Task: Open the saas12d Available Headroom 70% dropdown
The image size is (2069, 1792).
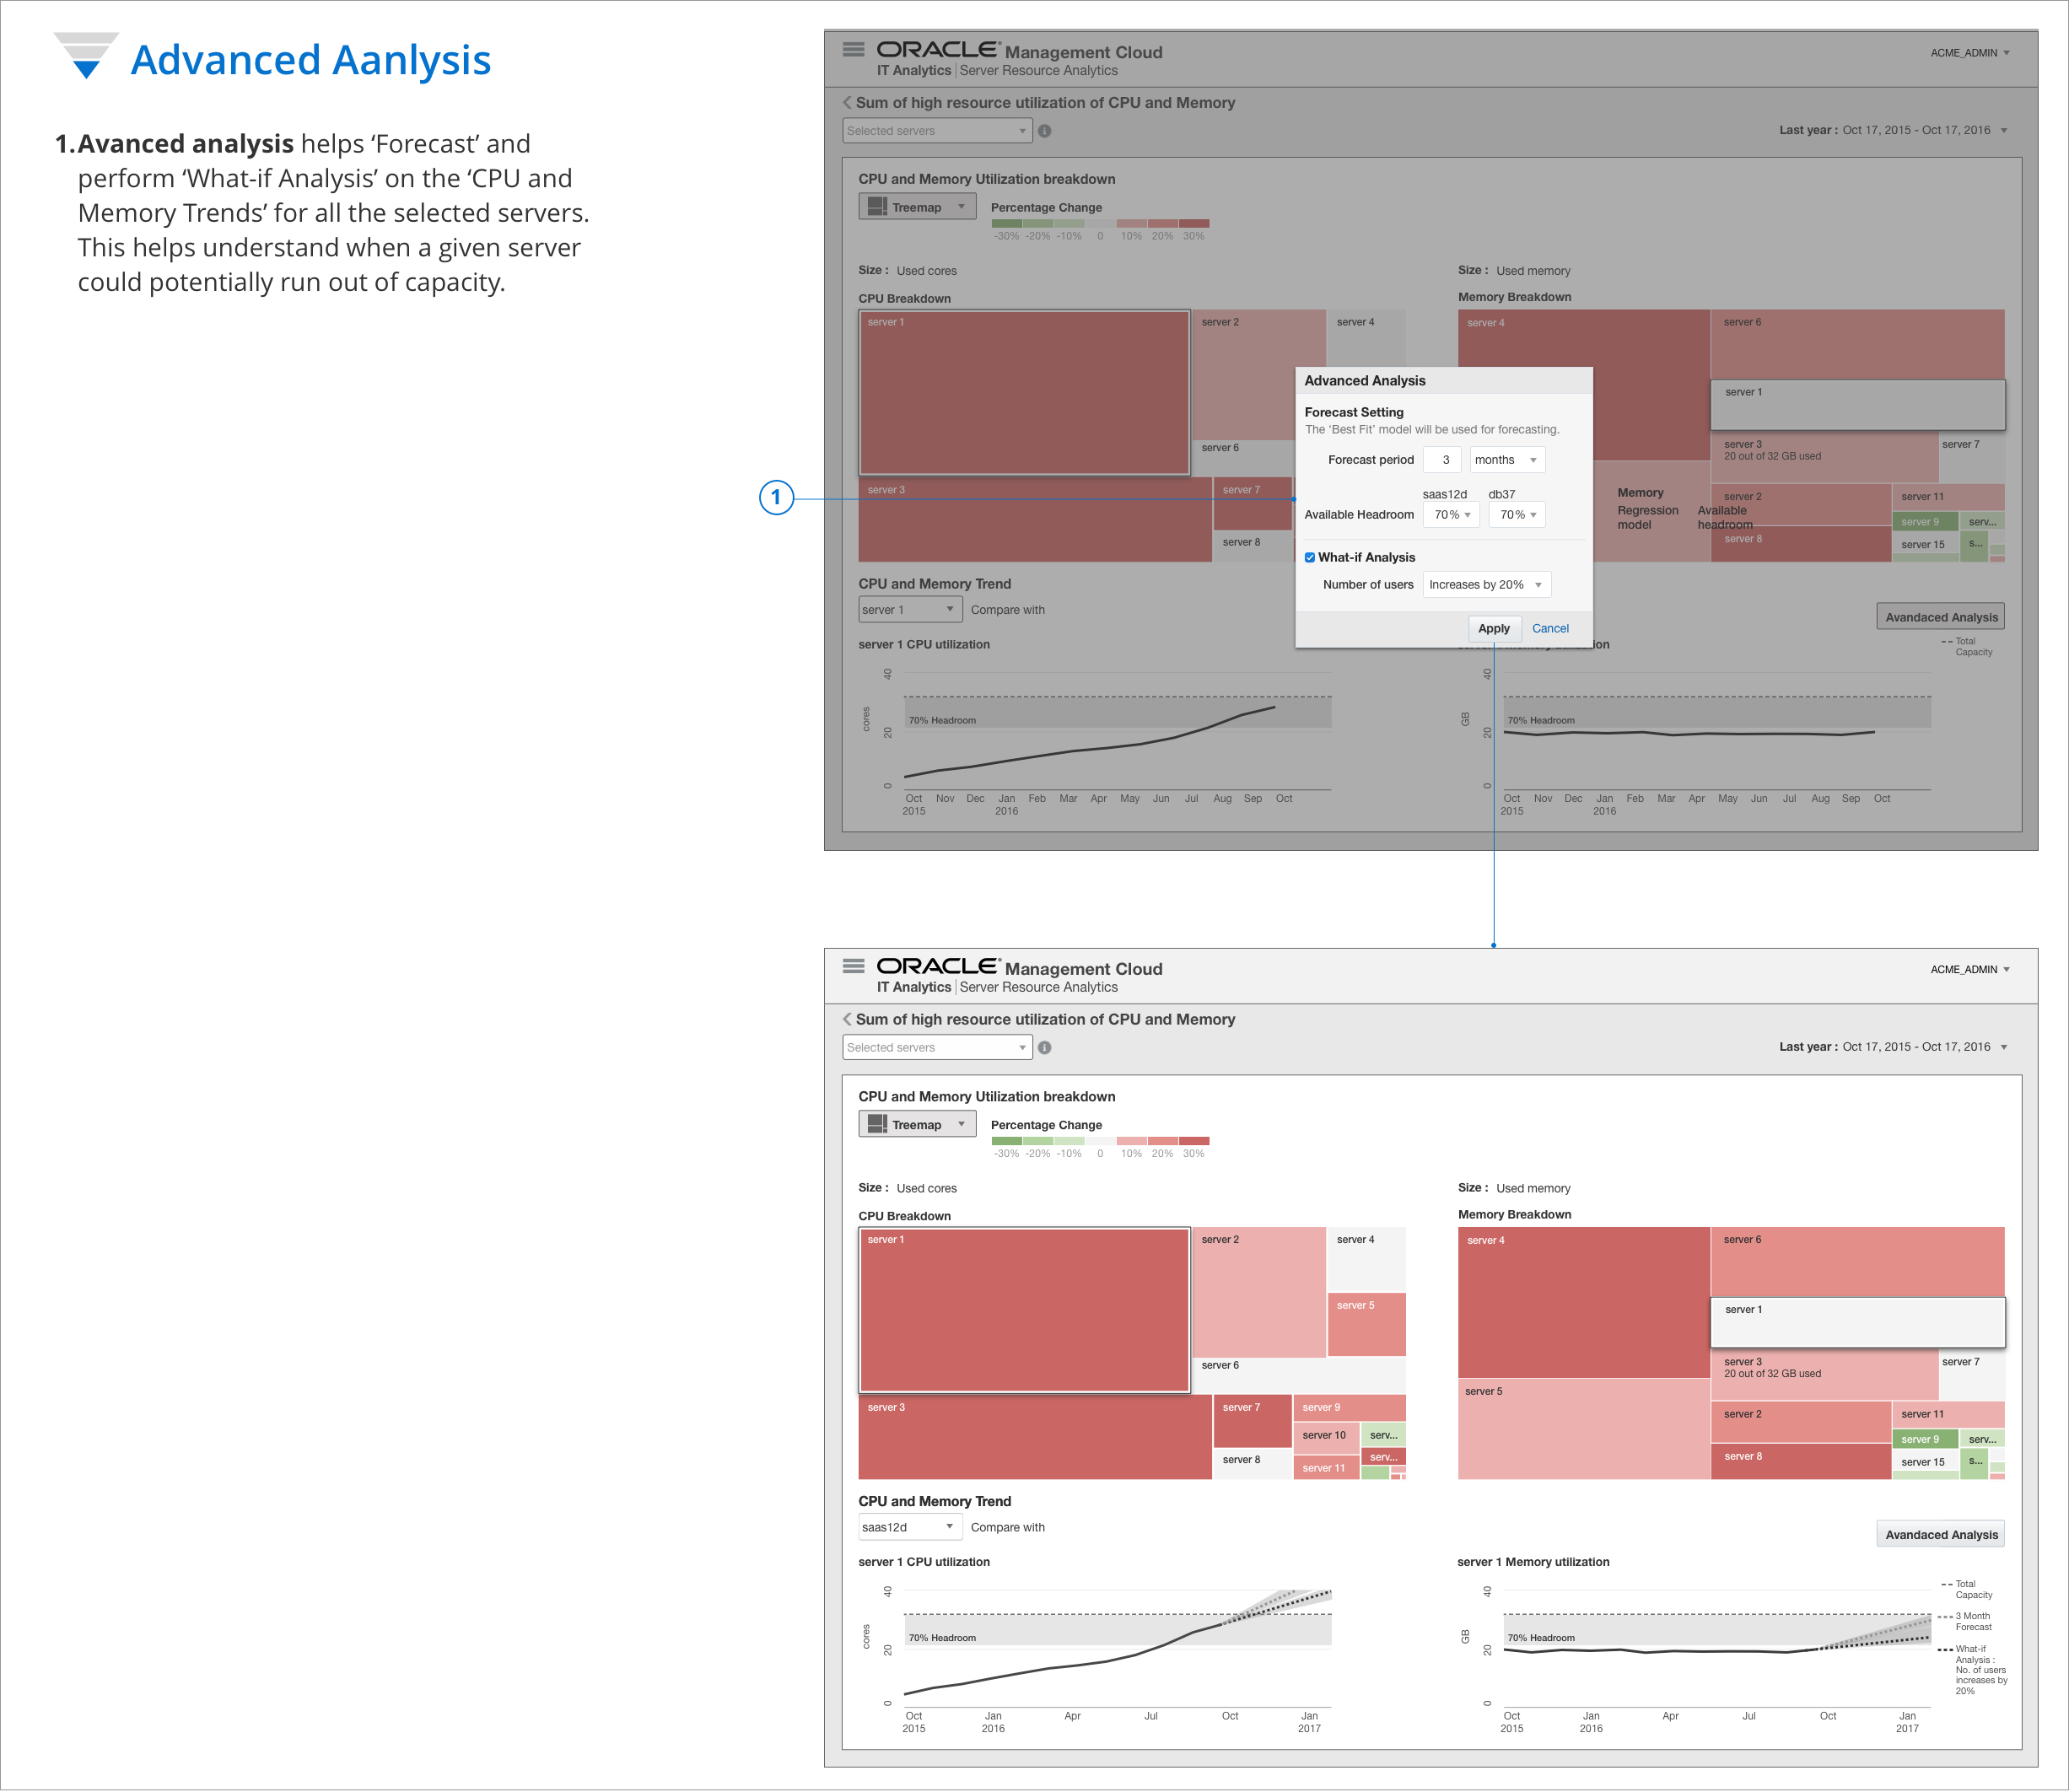Action: (x=1451, y=515)
